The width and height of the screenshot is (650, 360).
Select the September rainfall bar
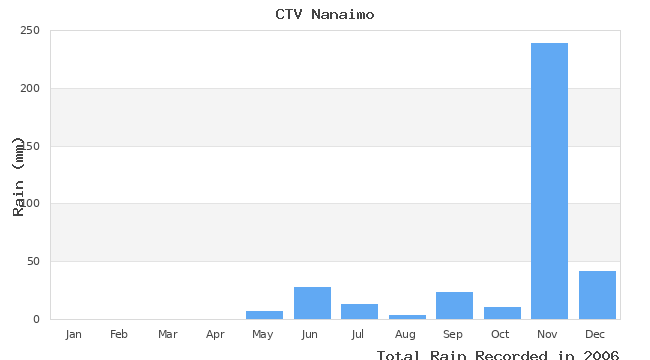tap(454, 306)
